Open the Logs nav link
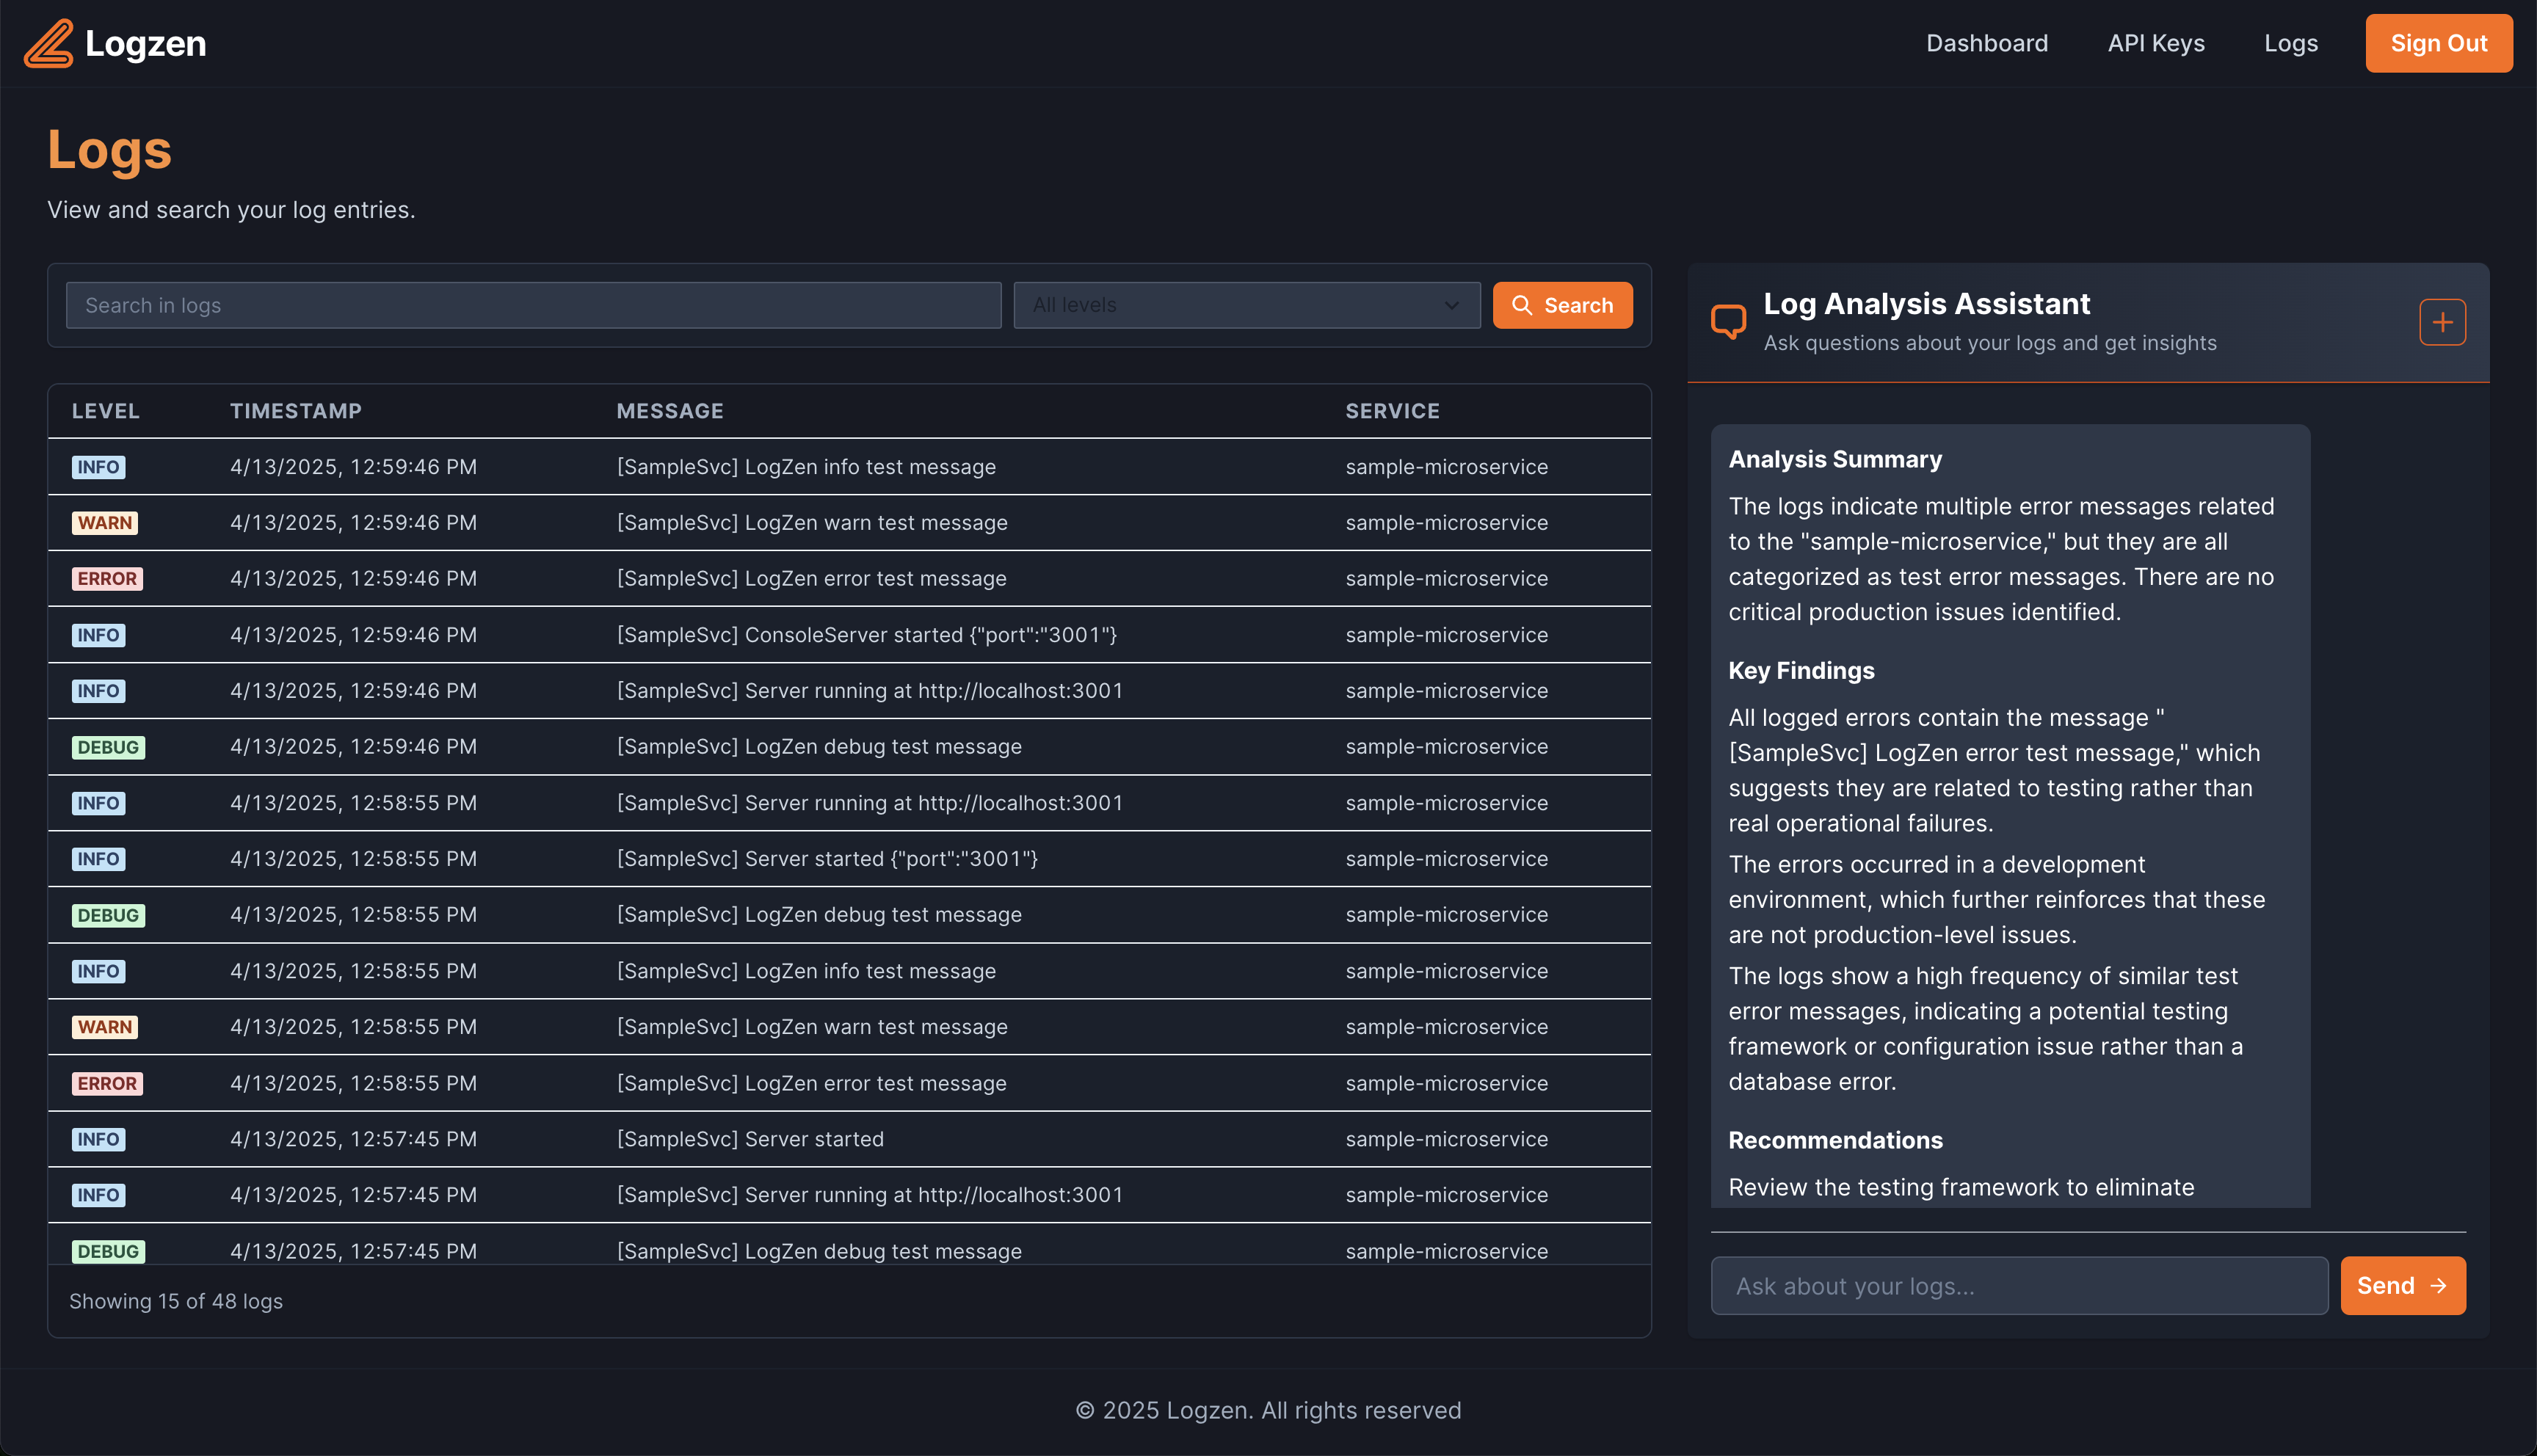Image resolution: width=2537 pixels, height=1456 pixels. point(2290,43)
